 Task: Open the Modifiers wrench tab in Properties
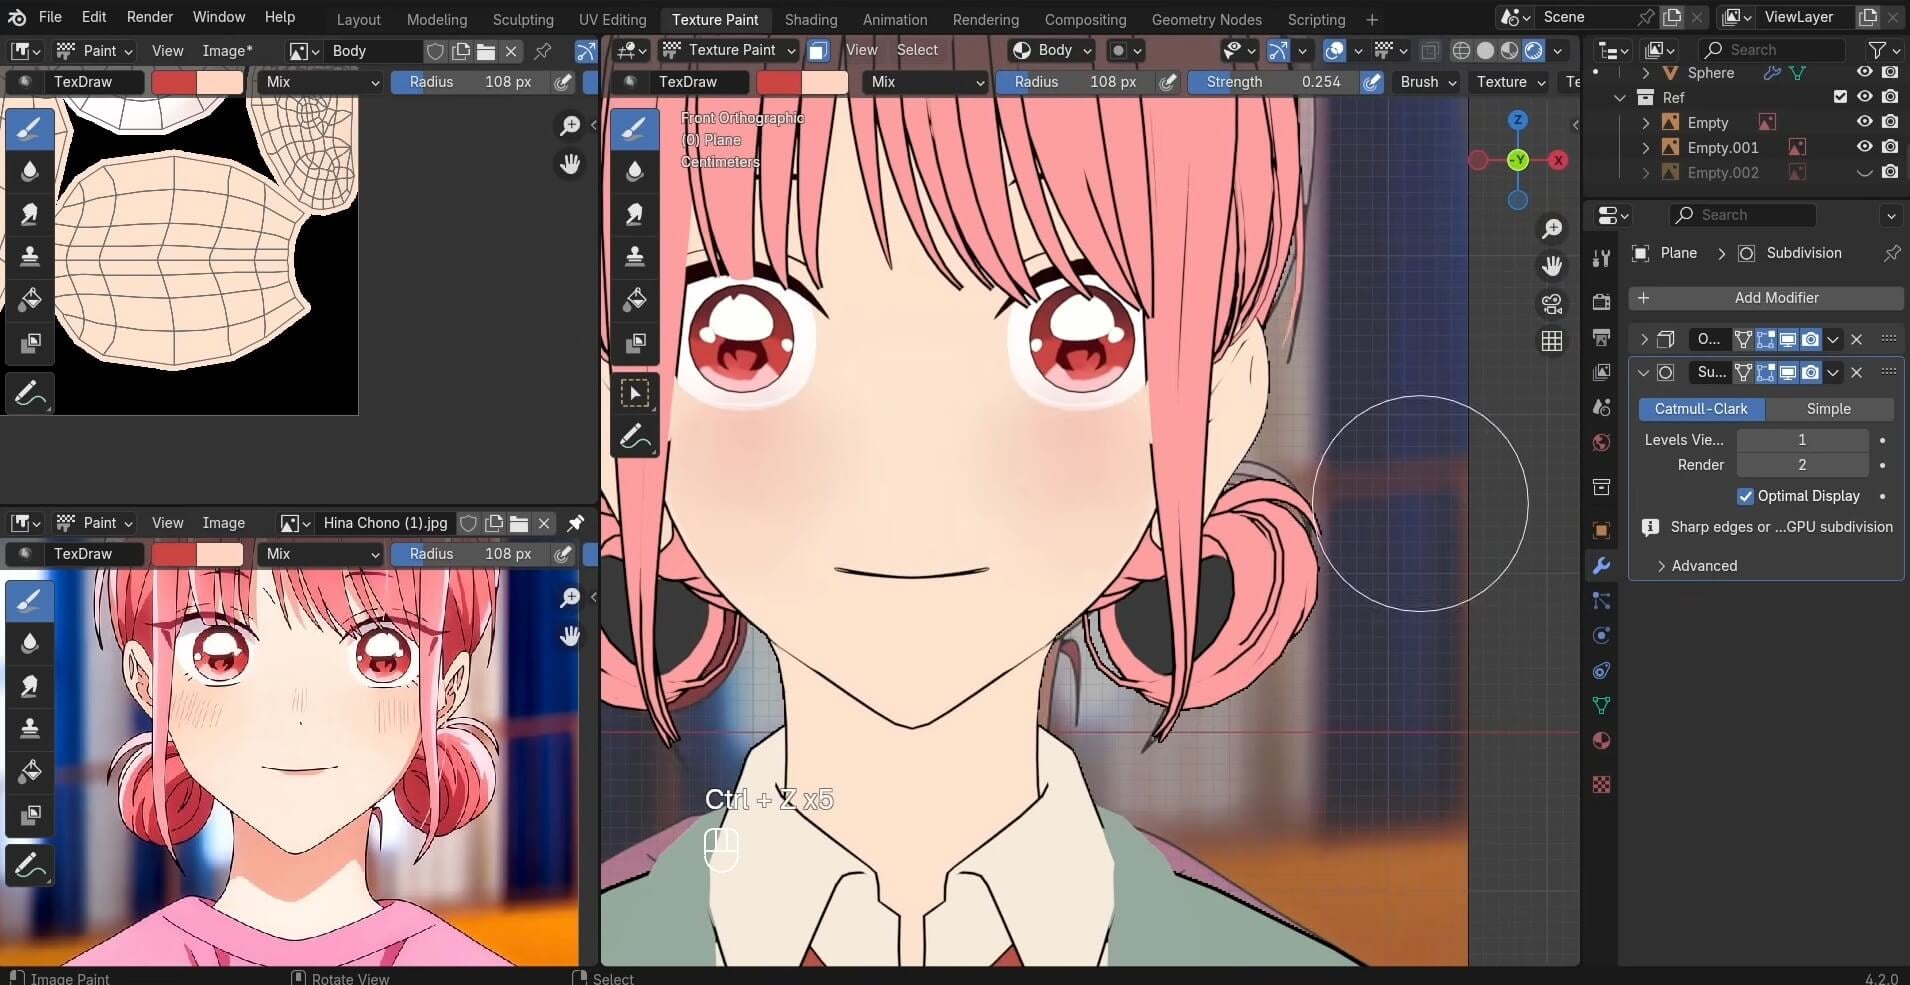click(x=1601, y=566)
